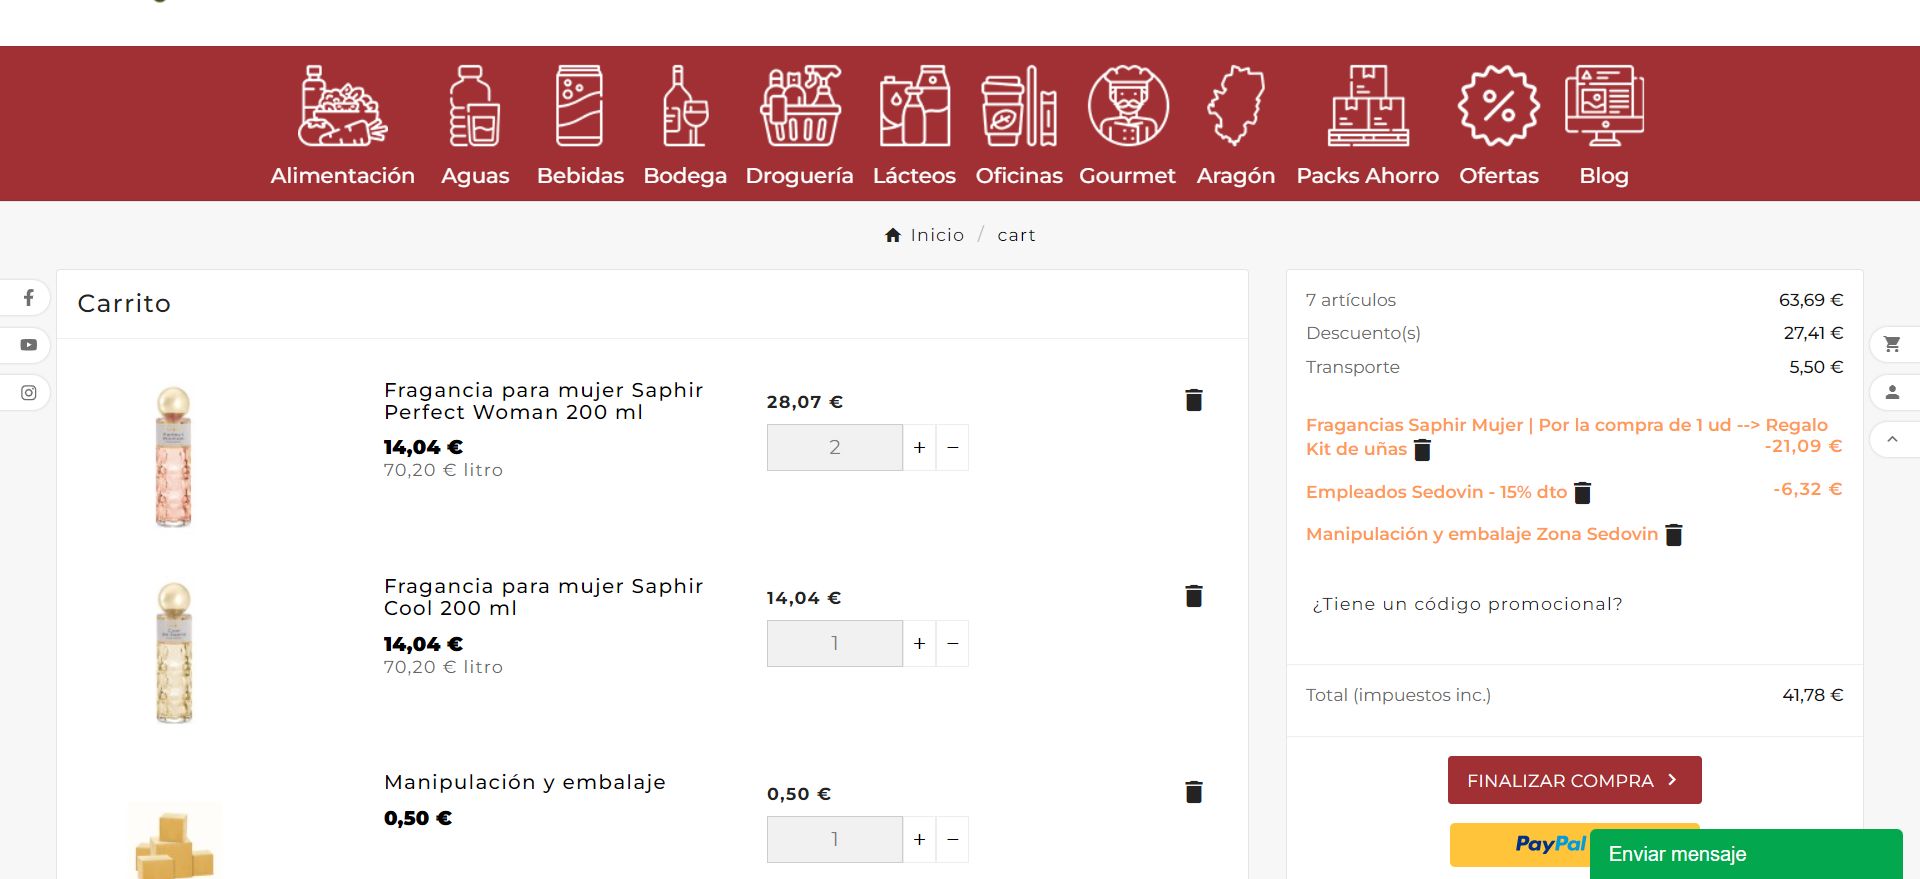Select the Lácteos menu label

(914, 176)
